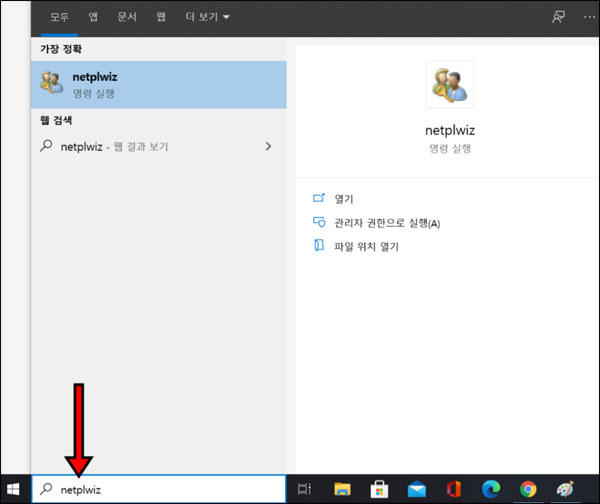The height and width of the screenshot is (504, 600).
Task: Open File Explorer from the taskbar
Action: 342,489
